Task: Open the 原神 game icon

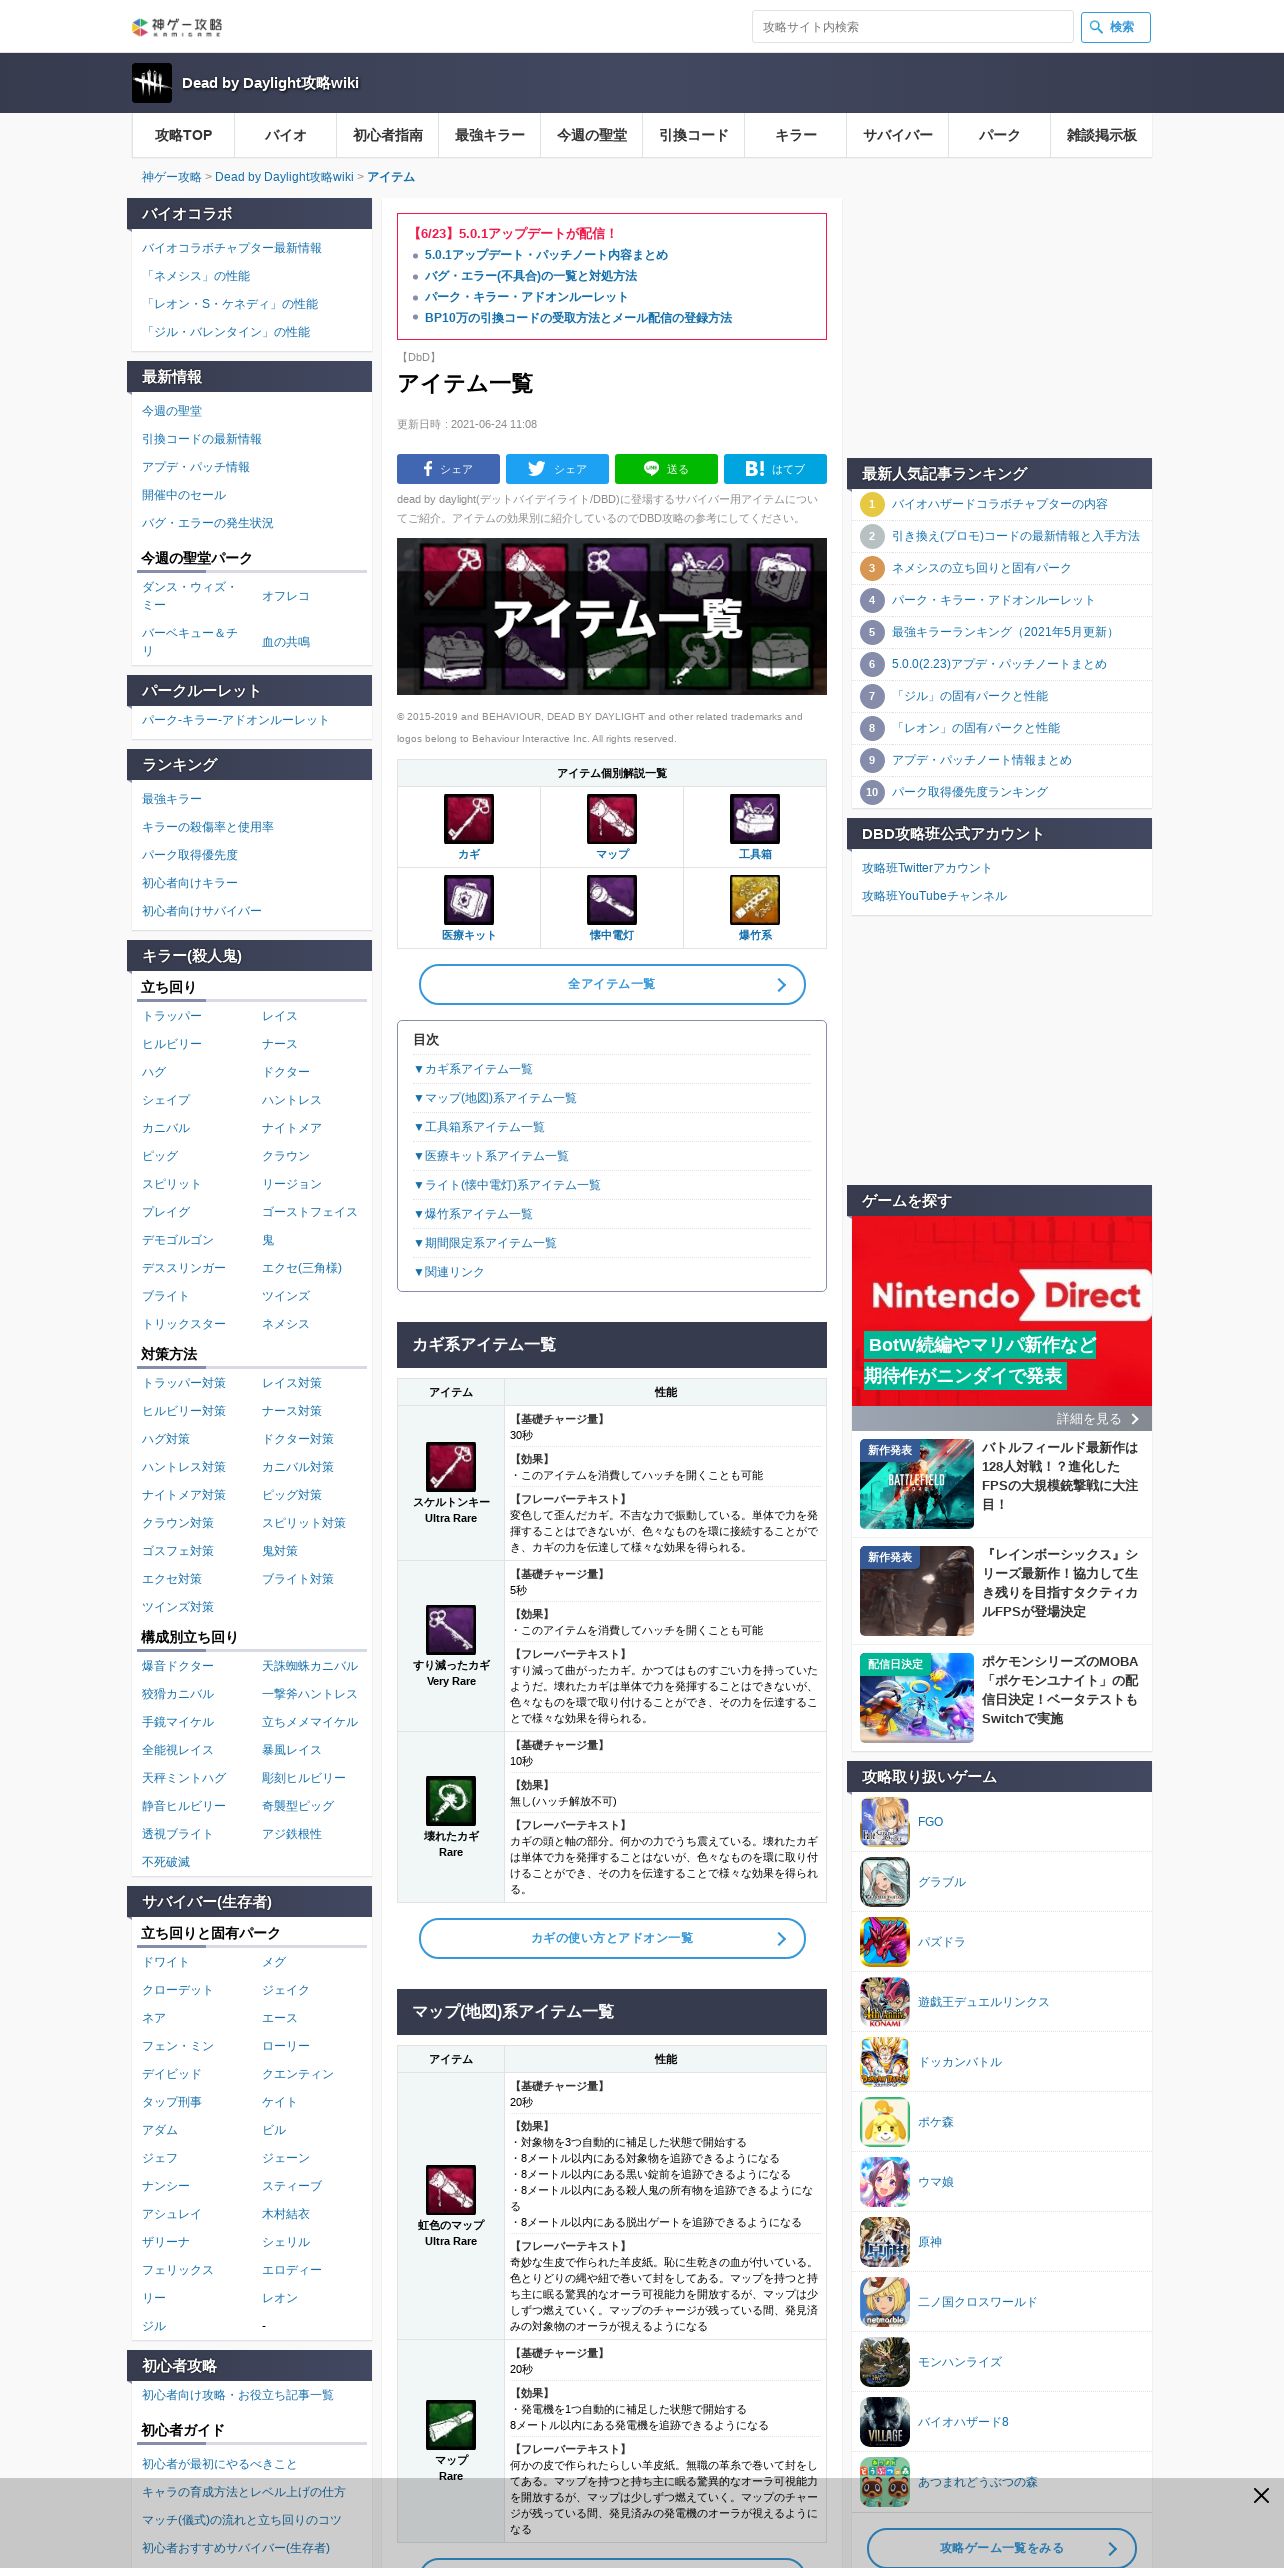Action: click(885, 2242)
